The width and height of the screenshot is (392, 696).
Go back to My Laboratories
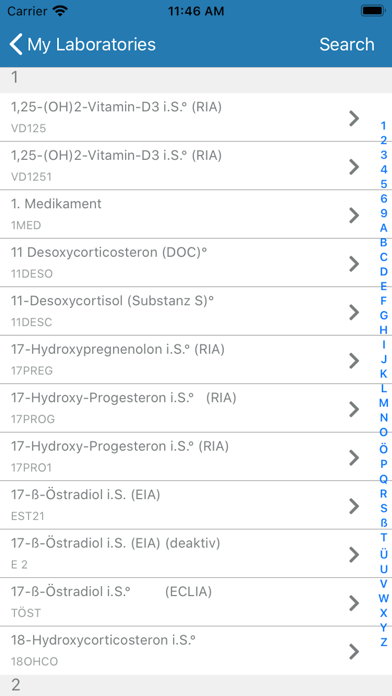pyautogui.click(x=83, y=44)
